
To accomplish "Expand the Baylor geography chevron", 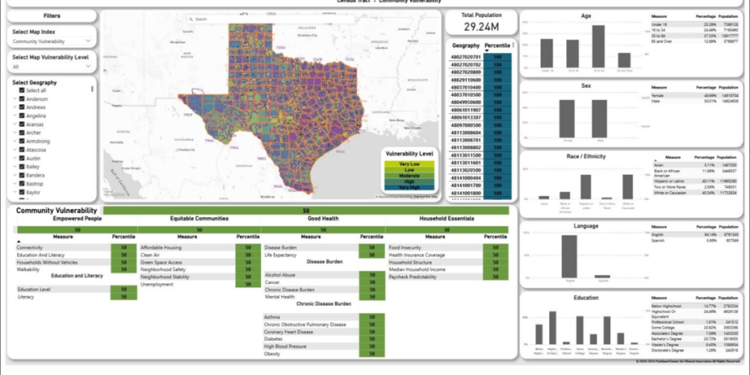I will tap(15, 192).
